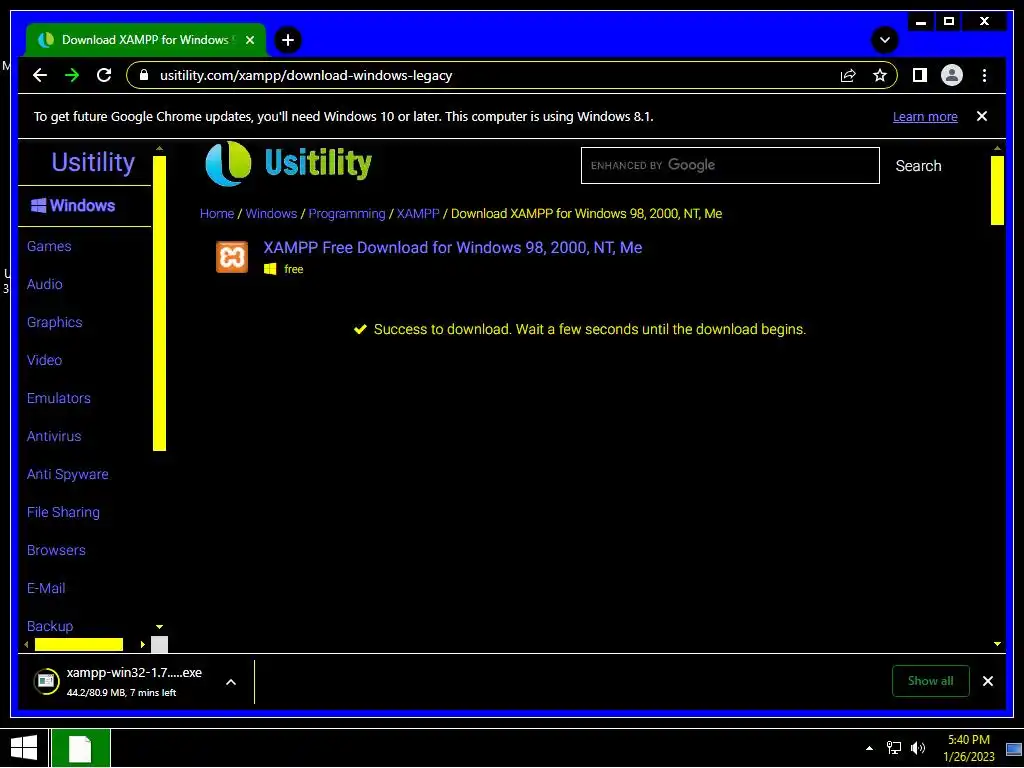Open Backup category

pyautogui.click(x=50, y=626)
